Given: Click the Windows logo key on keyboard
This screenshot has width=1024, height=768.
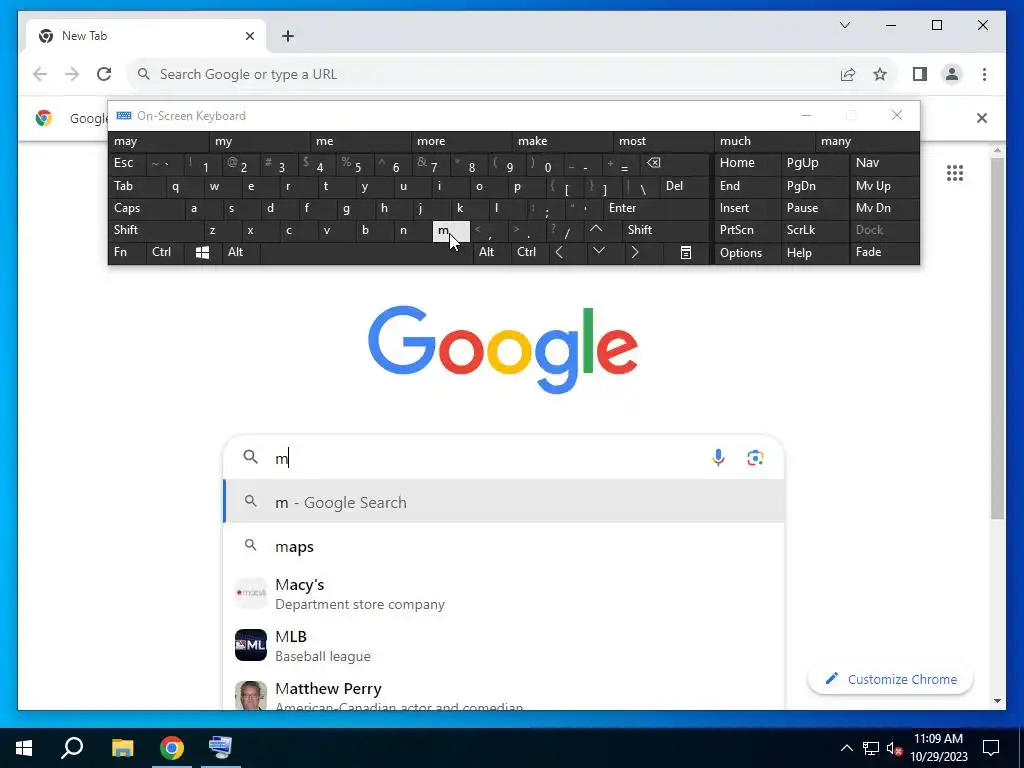Looking at the screenshot, I should tap(202, 252).
